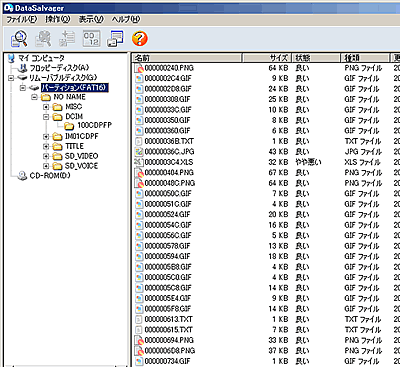Image resolution: width=400 pixels, height=367 pixels.
Task: Click the JPG ファイル type cell
Action: pyautogui.click(x=363, y=152)
